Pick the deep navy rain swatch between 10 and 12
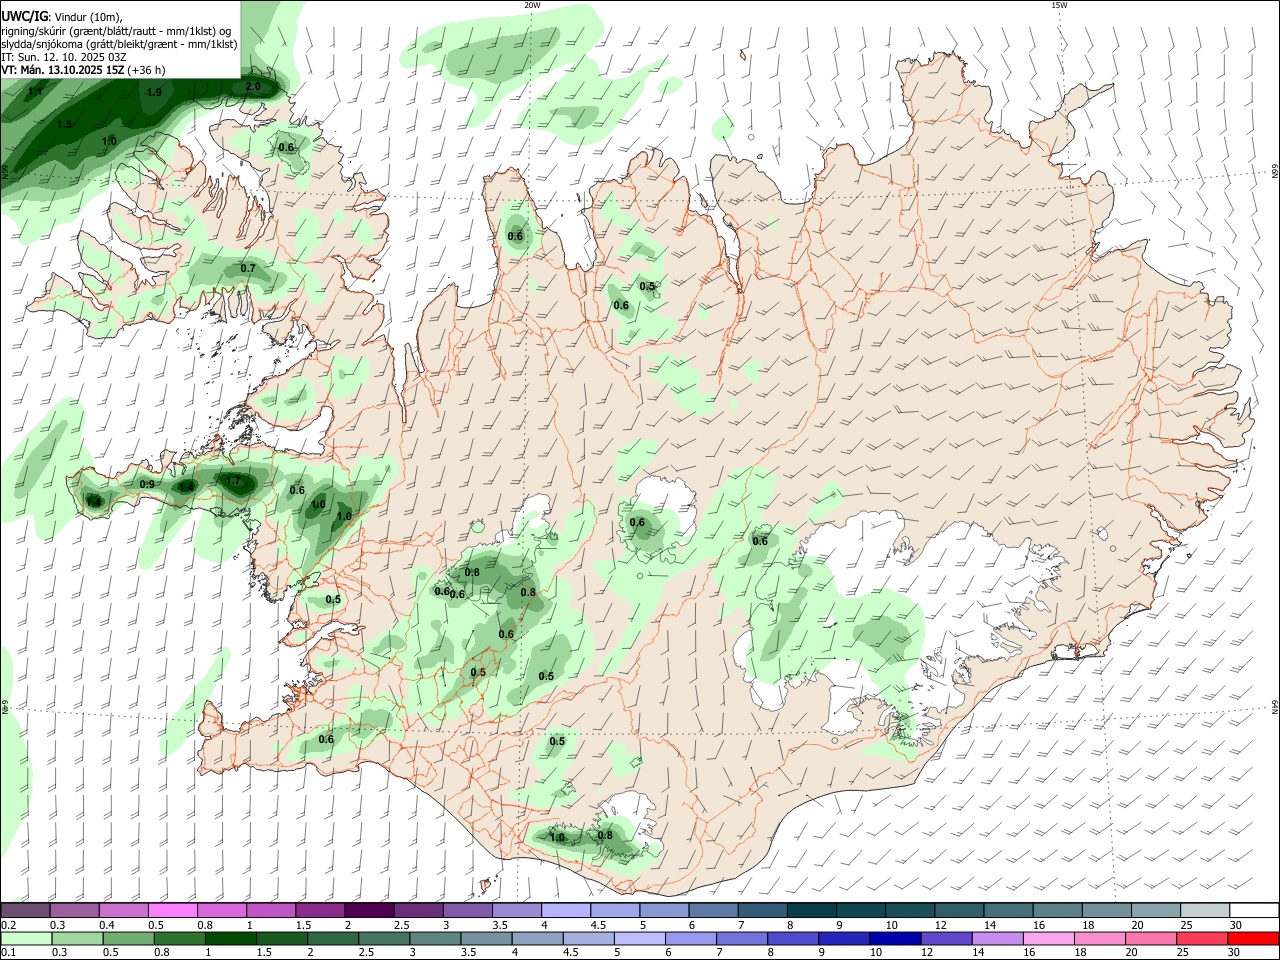The width and height of the screenshot is (1280, 960). 895,939
